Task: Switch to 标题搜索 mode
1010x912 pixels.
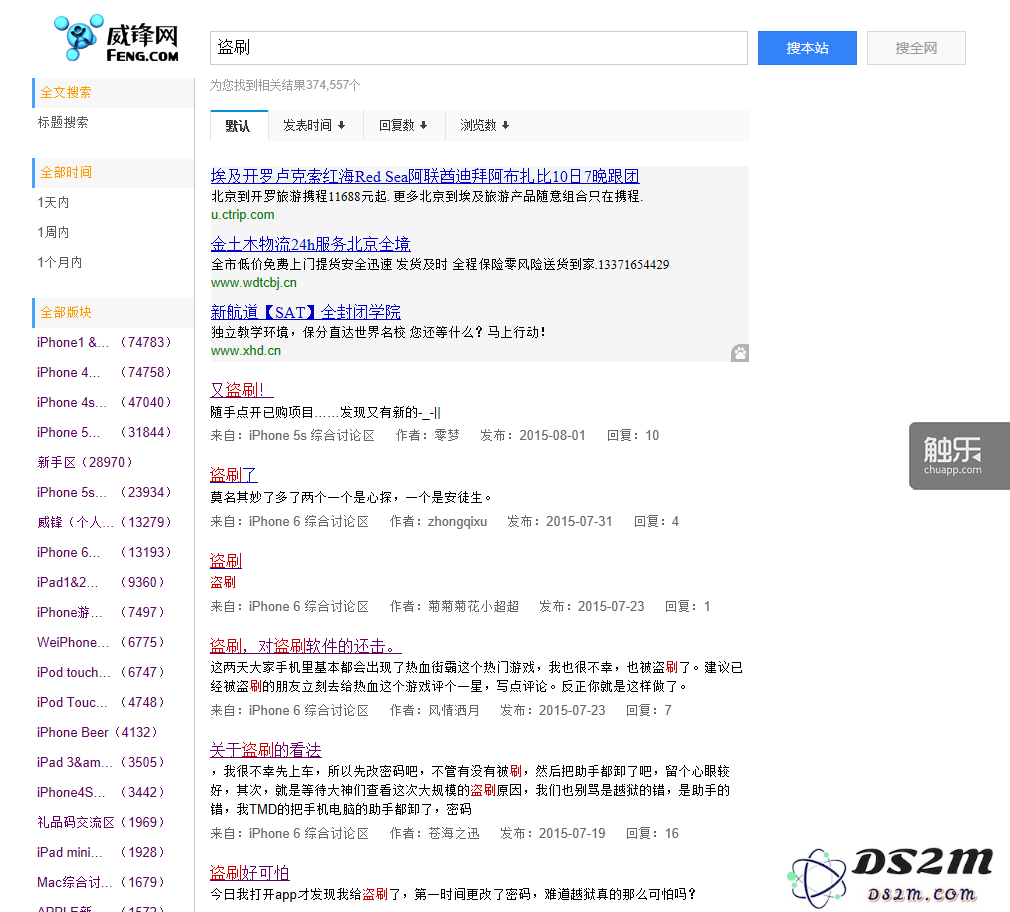Action: coord(63,122)
